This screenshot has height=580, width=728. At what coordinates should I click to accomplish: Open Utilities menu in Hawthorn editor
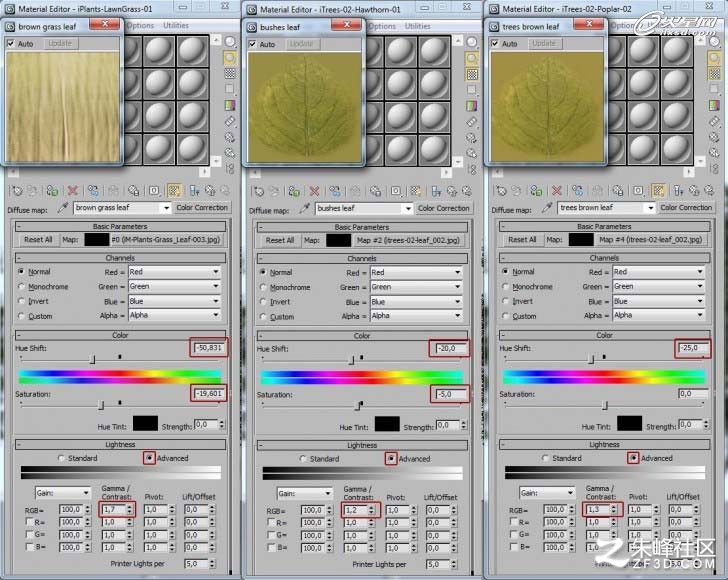click(417, 26)
